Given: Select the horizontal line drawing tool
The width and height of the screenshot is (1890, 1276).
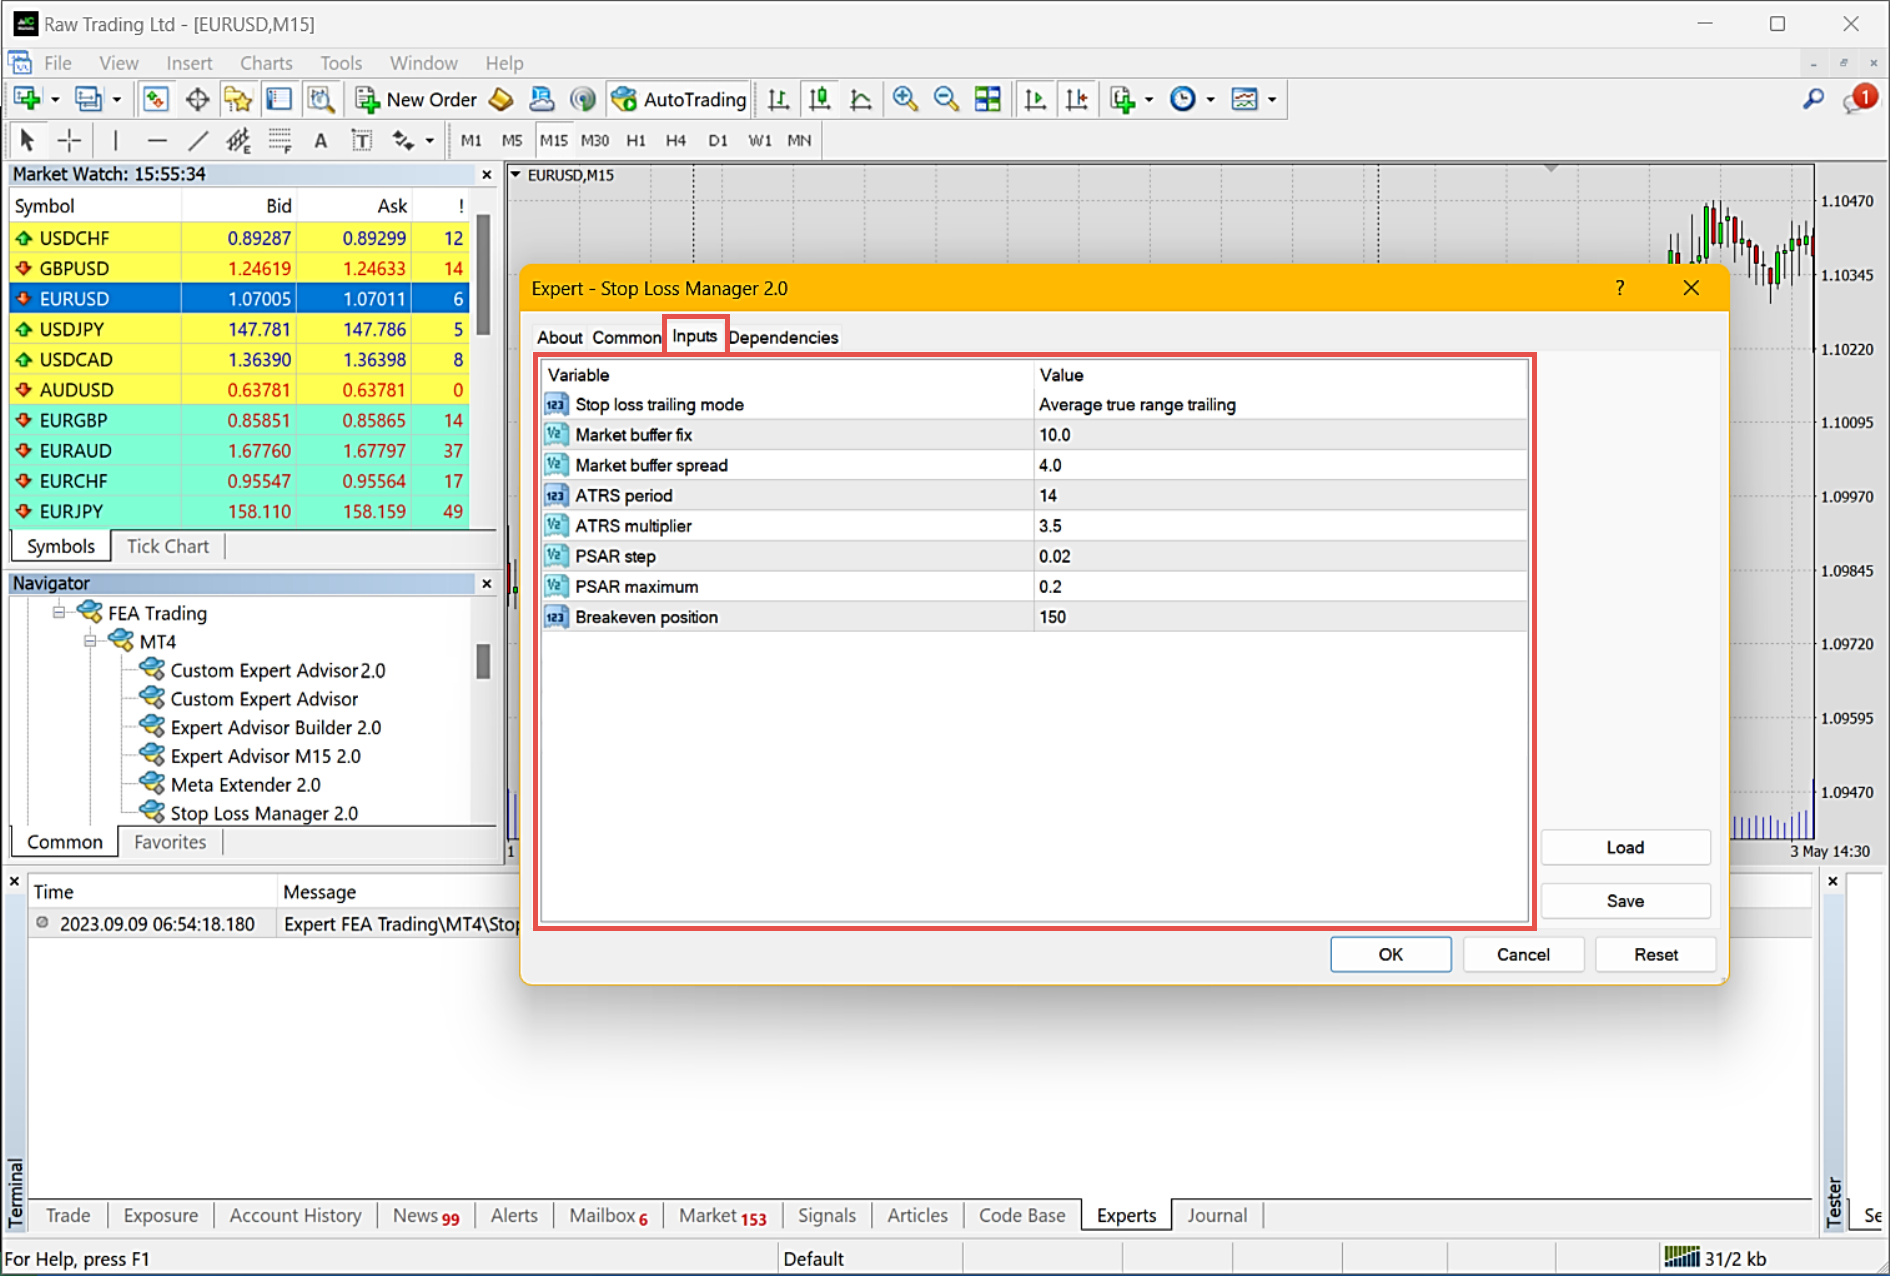Looking at the screenshot, I should (157, 140).
